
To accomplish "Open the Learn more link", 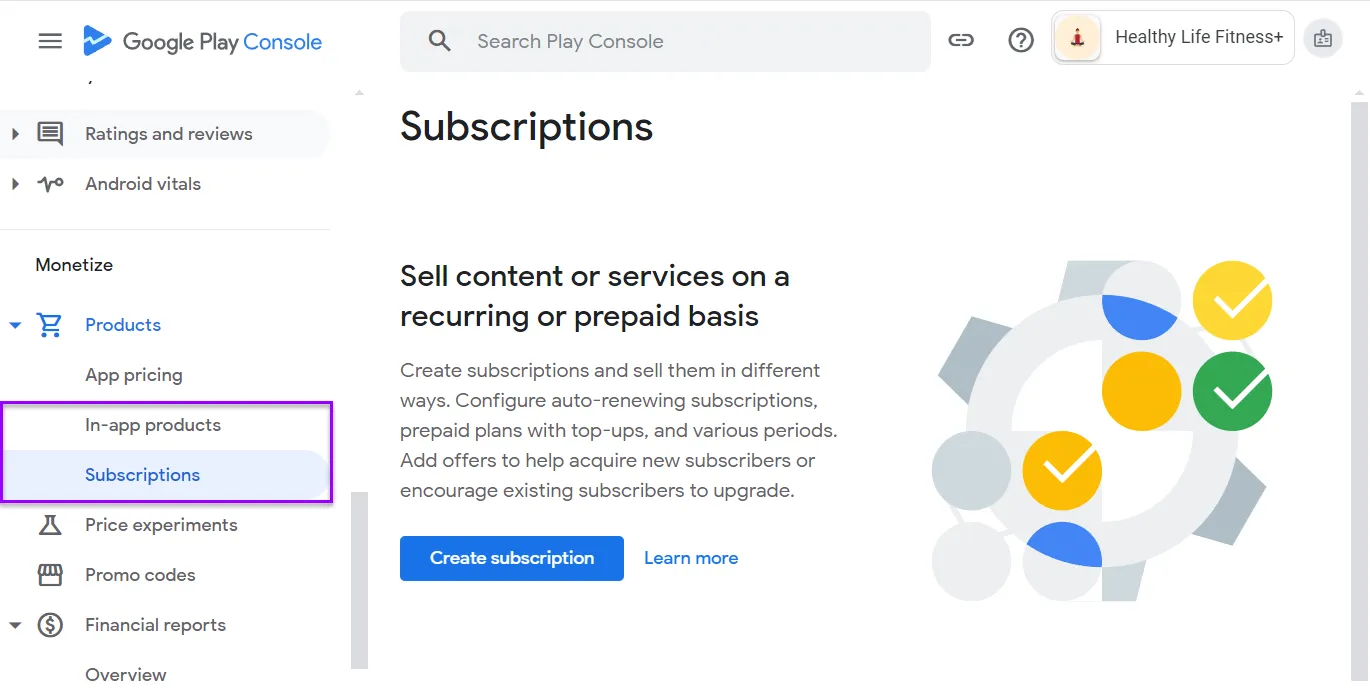I will click(691, 557).
